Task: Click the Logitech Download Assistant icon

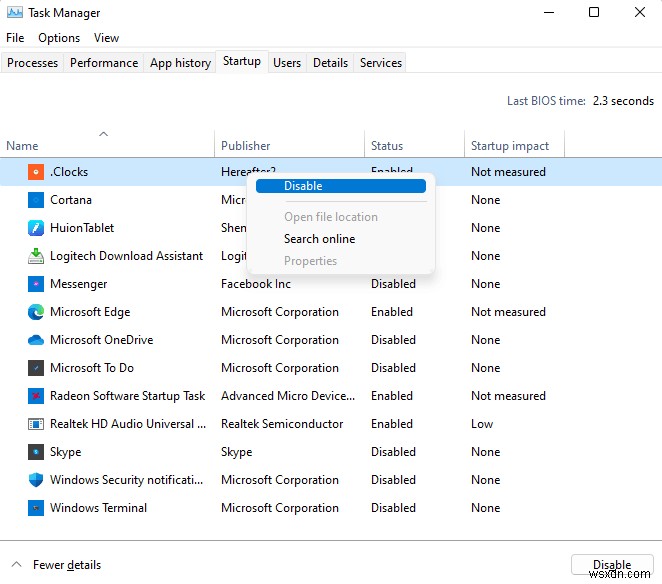Action: pos(36,256)
